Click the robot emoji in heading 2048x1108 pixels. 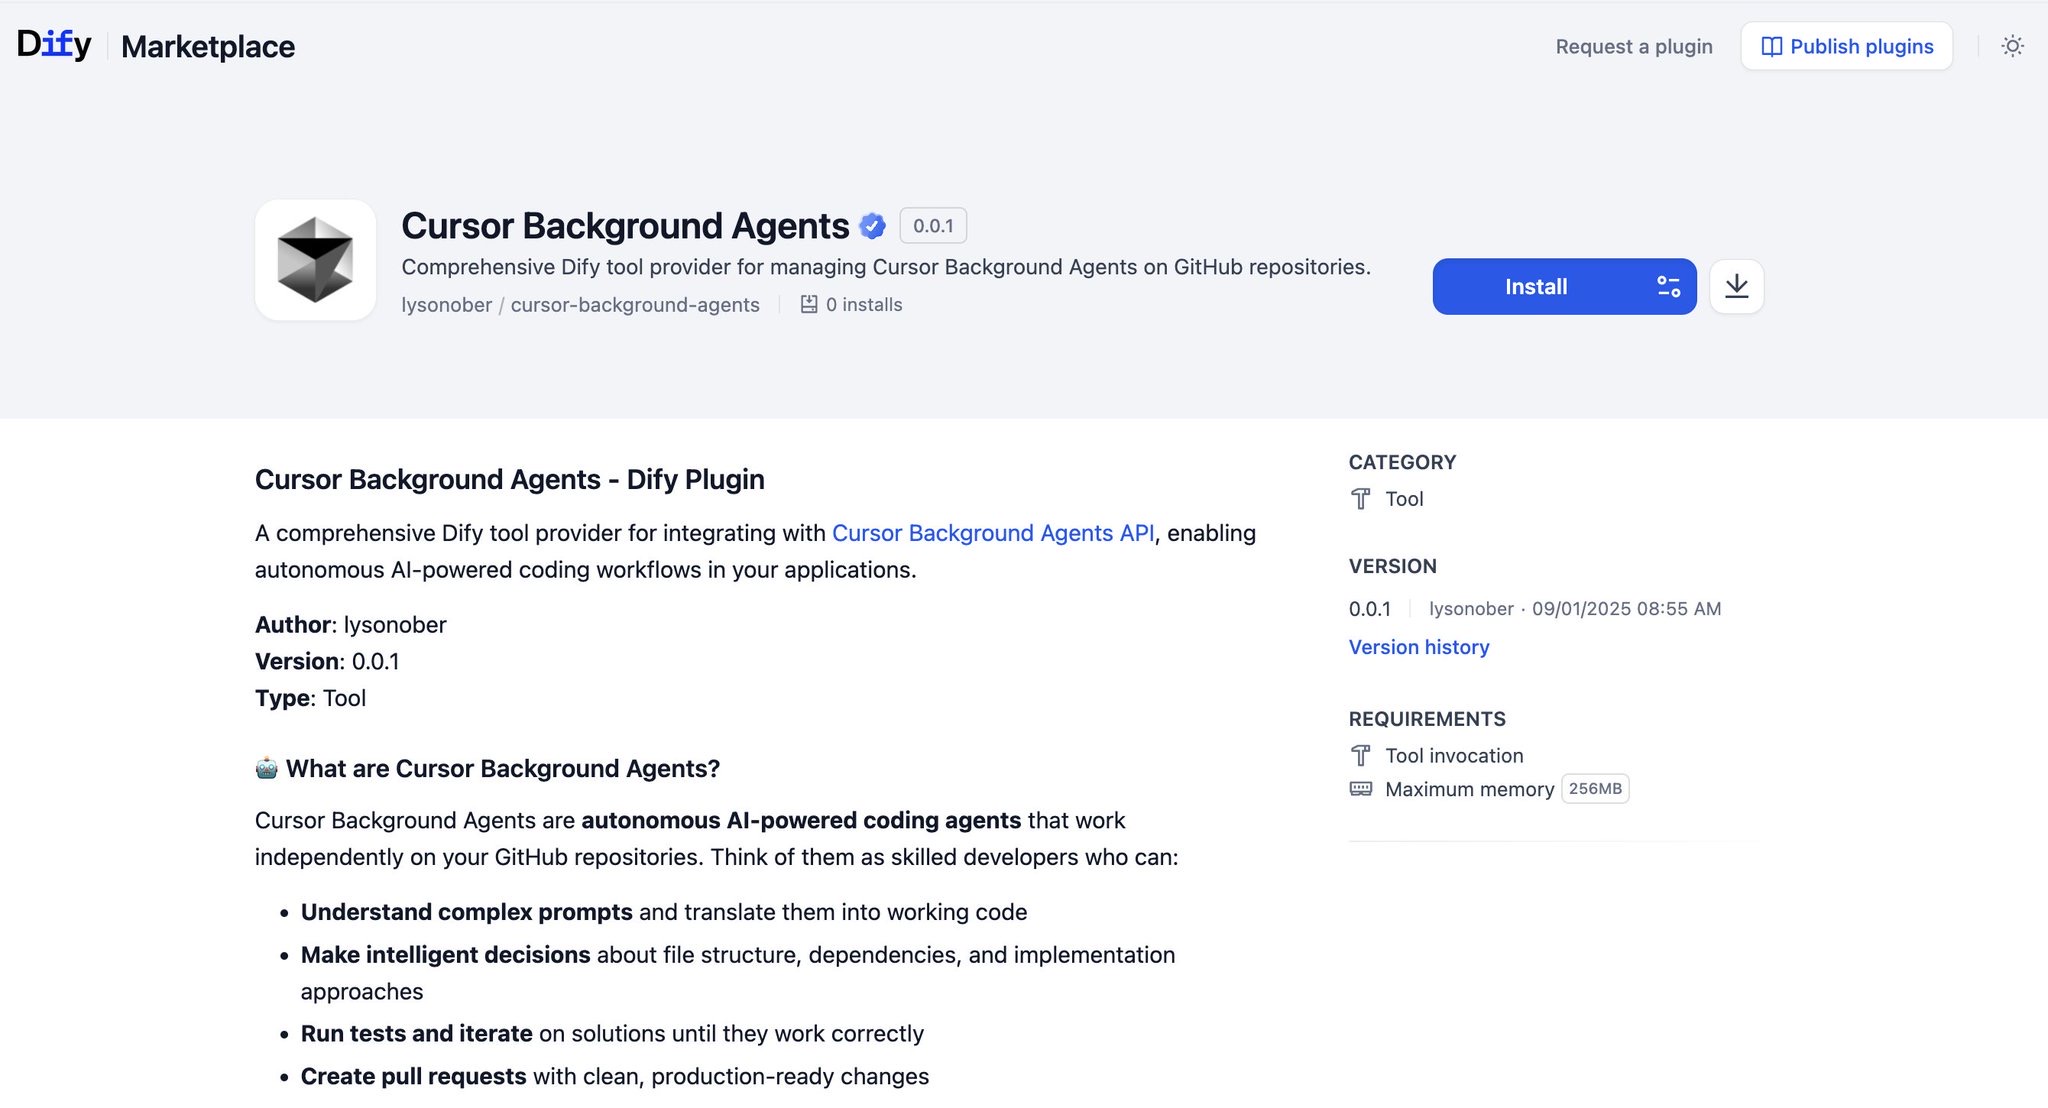point(266,768)
